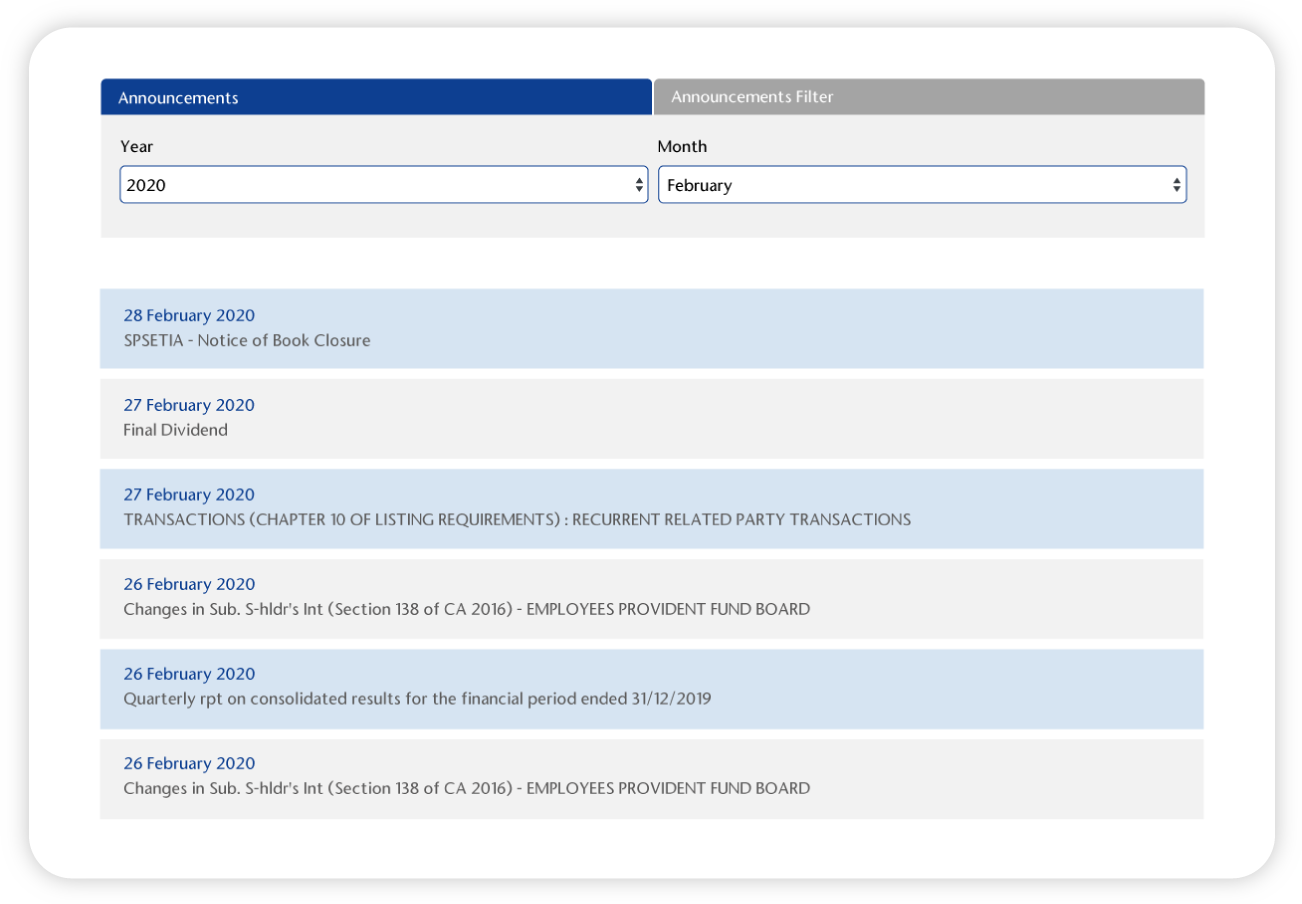Click the Year selector up-down arrow icon
The image size is (1302, 904).
pyautogui.click(x=639, y=185)
